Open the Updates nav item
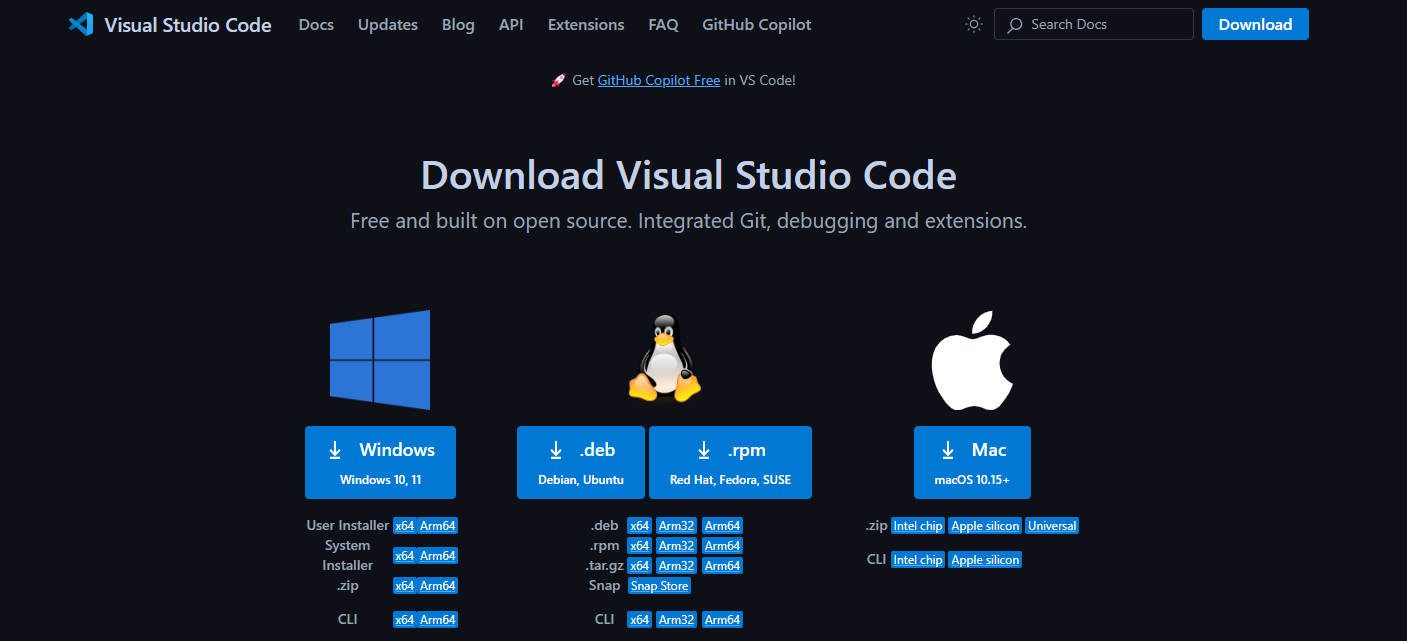Image resolution: width=1407 pixels, height=641 pixels. 388,24
